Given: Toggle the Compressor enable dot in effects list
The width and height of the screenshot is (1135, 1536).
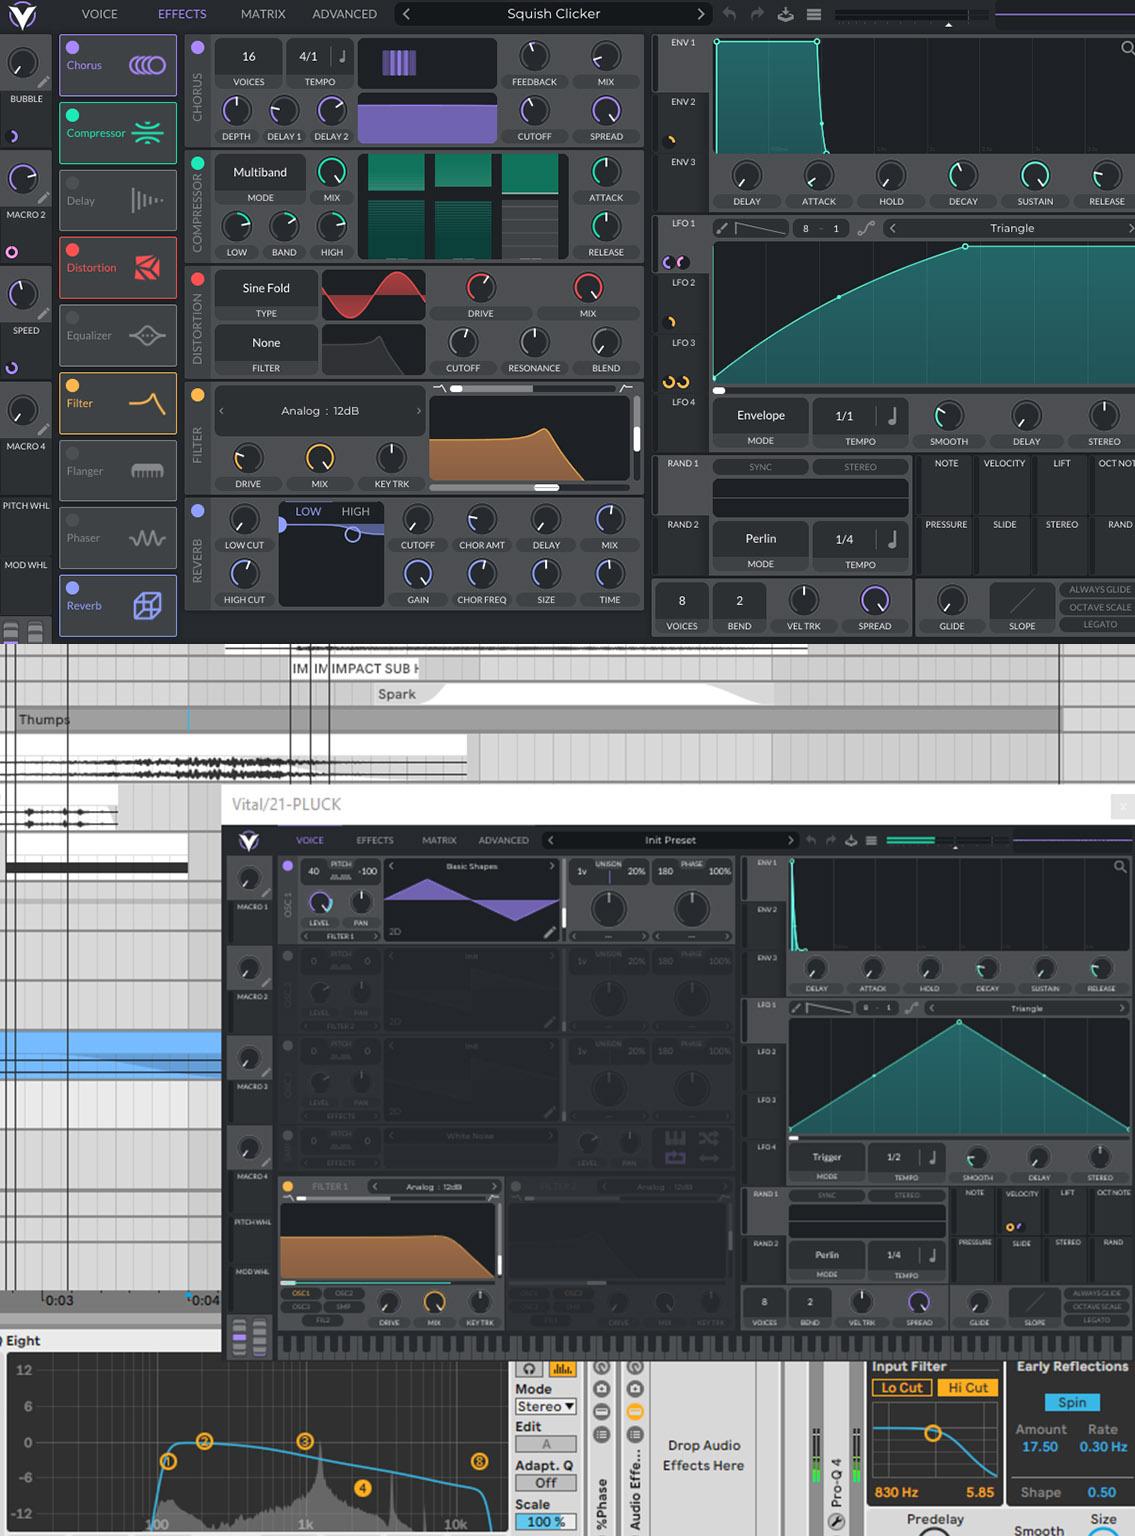Looking at the screenshot, I should tap(72, 115).
